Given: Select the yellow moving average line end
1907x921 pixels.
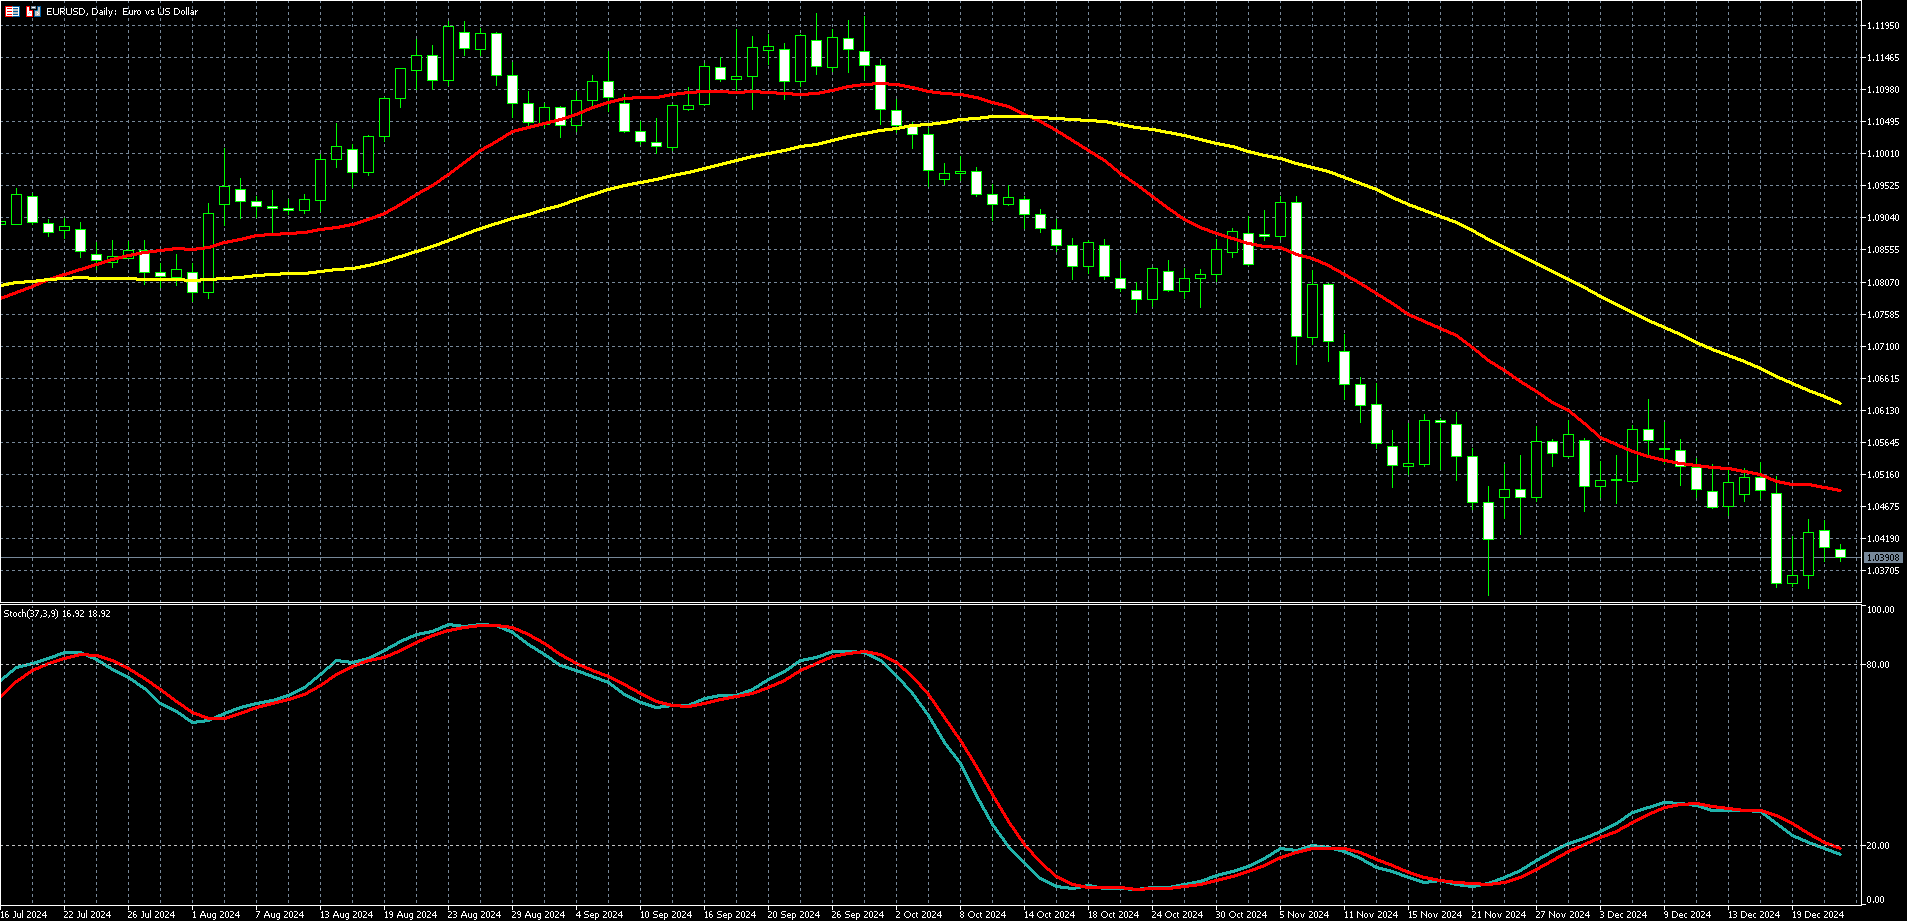Looking at the screenshot, I should click(x=1839, y=402).
